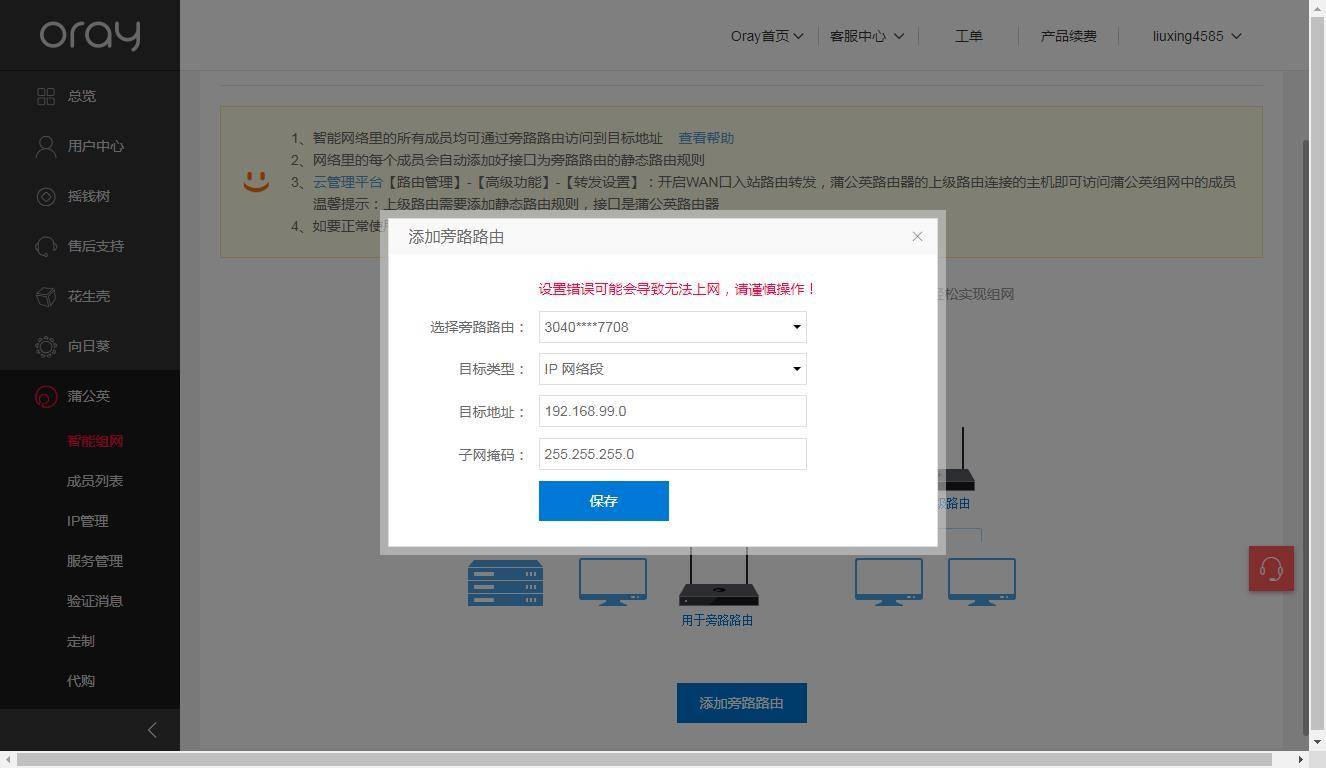Screen dimensions: 1326x768
Task: Click the 保存 save button
Action: [x=603, y=500]
